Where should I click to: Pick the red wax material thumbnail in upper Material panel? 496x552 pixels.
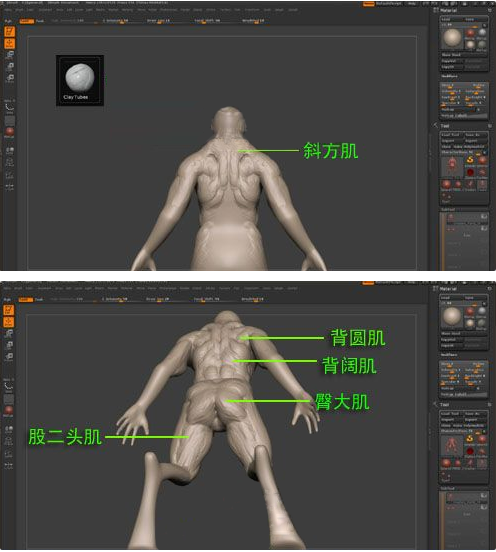(470, 33)
